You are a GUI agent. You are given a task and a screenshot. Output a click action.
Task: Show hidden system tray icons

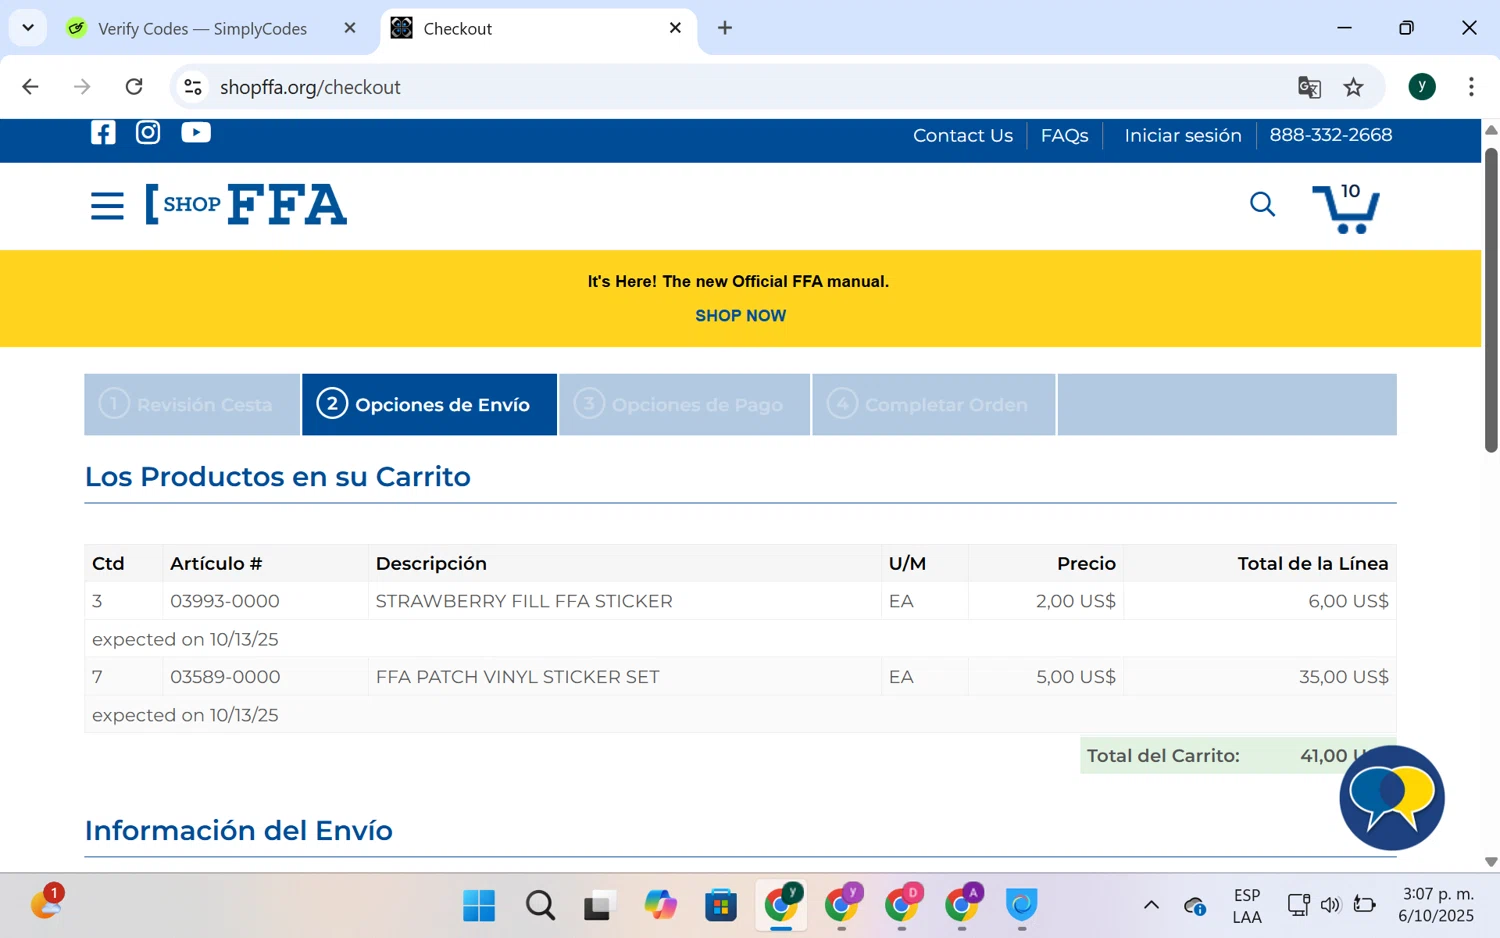tap(1151, 906)
